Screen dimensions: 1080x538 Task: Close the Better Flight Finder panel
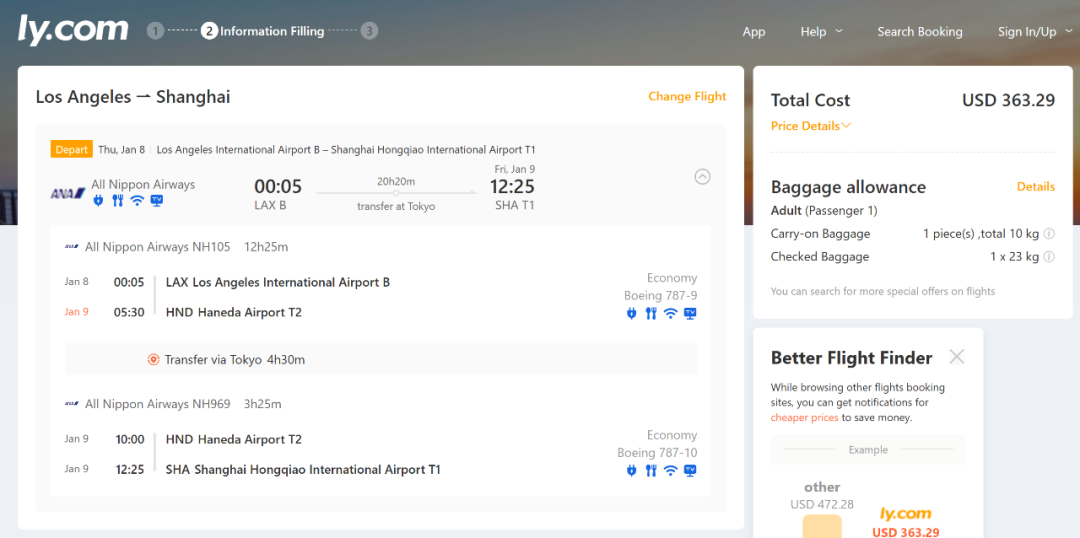[956, 357]
